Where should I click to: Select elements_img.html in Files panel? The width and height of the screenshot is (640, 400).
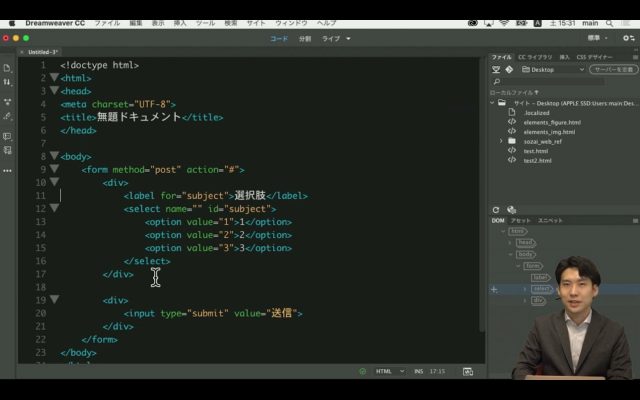tap(549, 132)
